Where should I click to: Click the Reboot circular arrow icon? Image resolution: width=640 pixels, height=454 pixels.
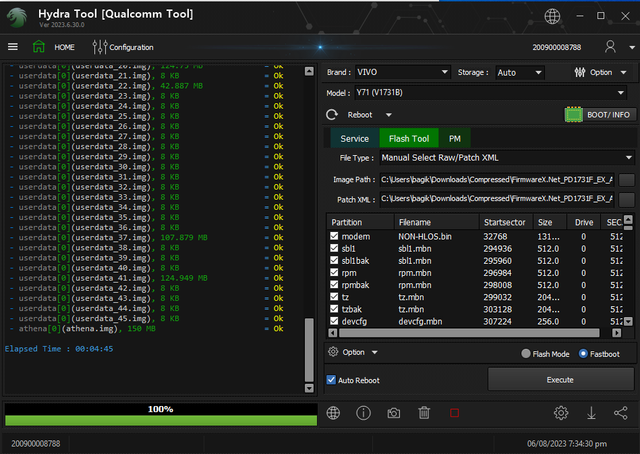tap(332, 115)
